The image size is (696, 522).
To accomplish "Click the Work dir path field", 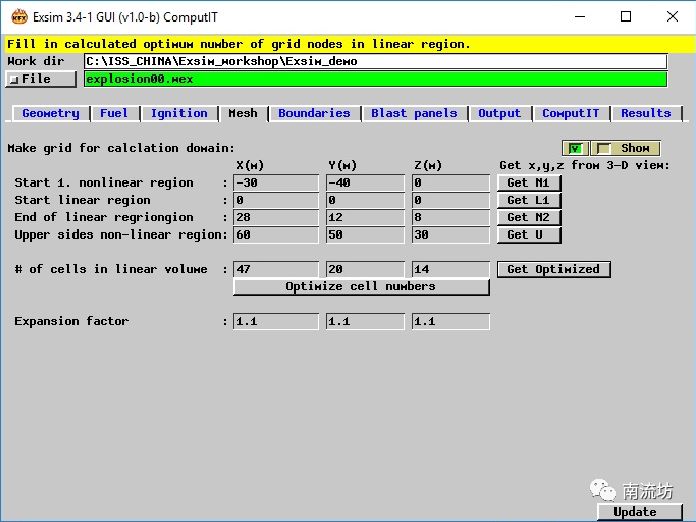I will tap(374, 61).
